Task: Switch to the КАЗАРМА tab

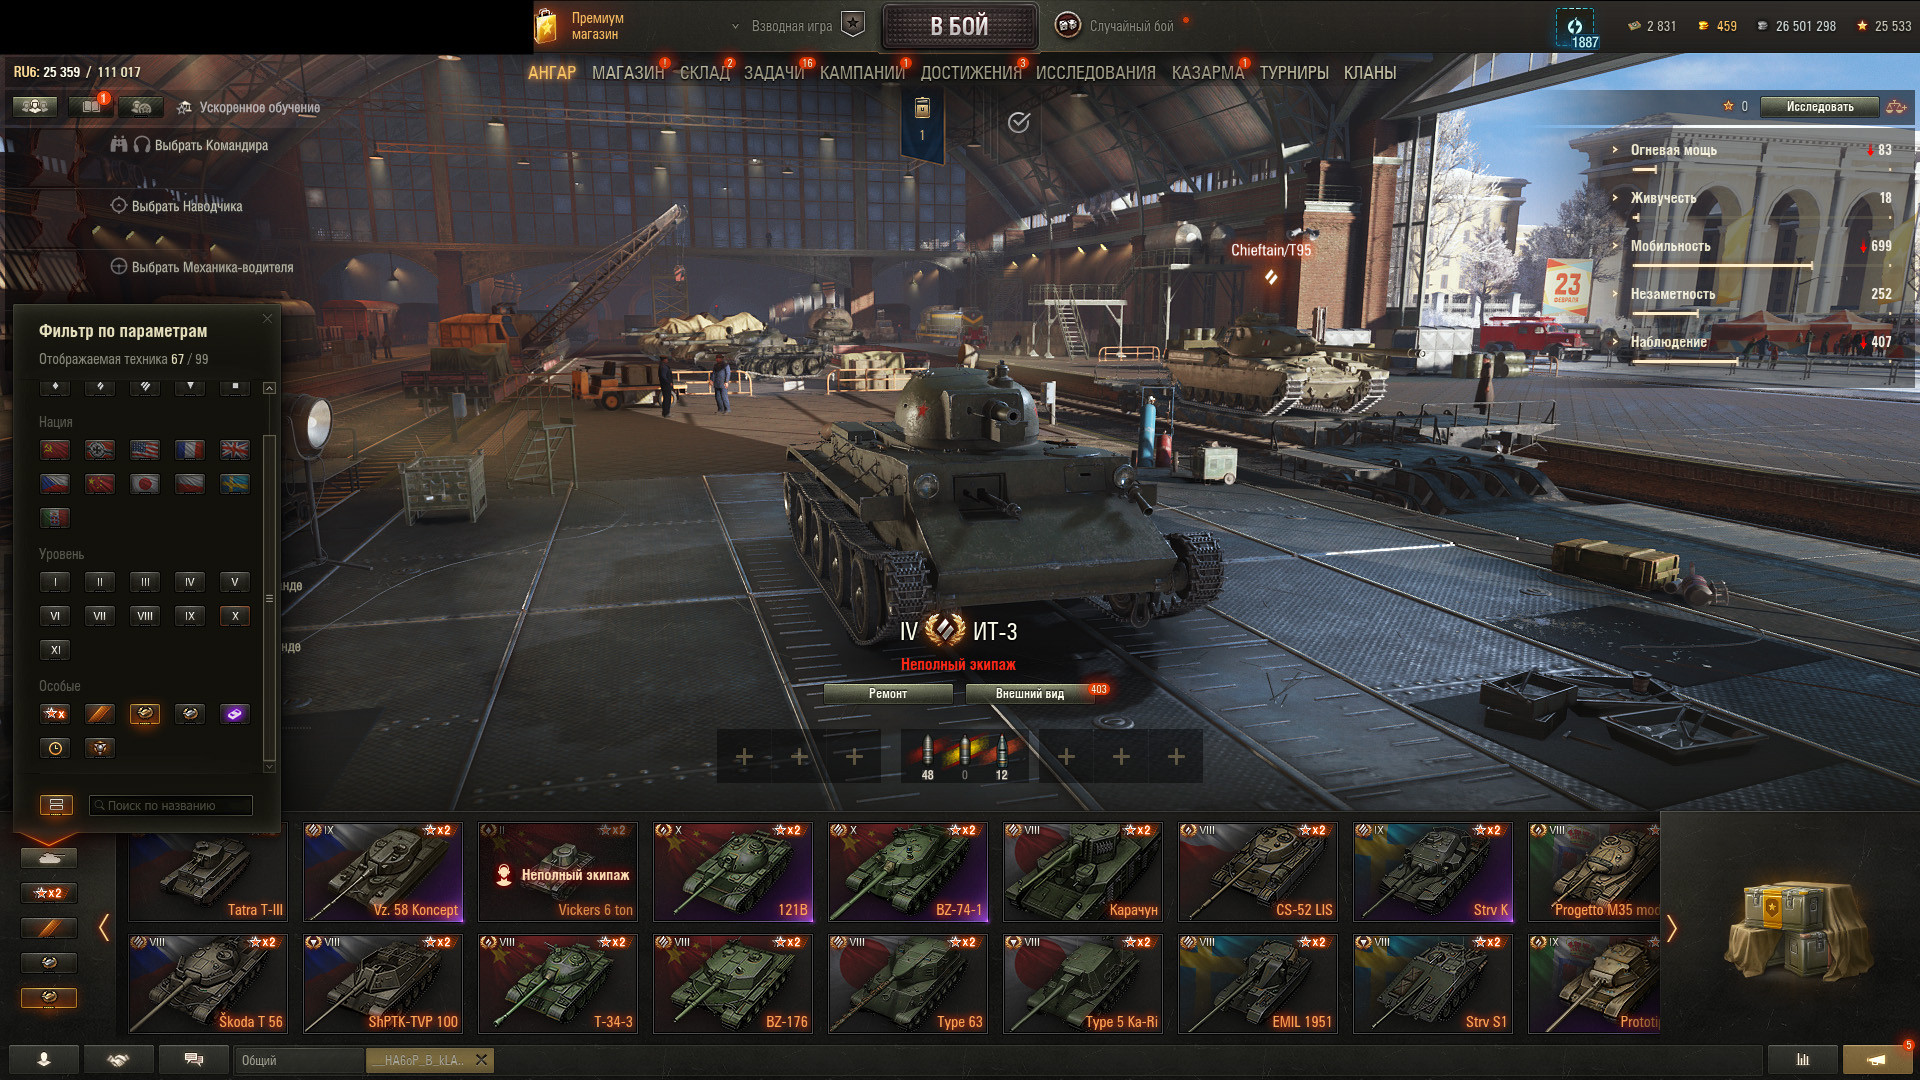Action: (x=1207, y=73)
